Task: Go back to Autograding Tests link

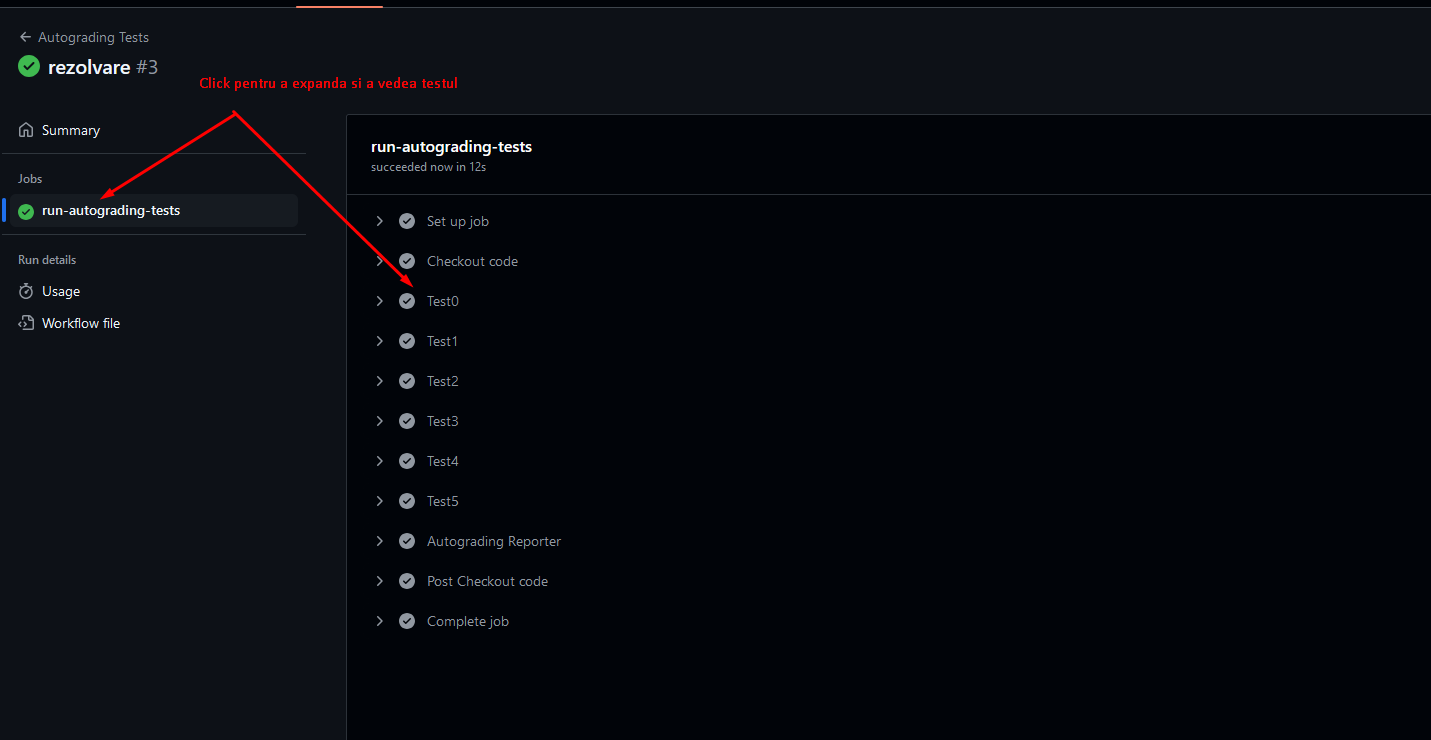Action: (x=93, y=37)
